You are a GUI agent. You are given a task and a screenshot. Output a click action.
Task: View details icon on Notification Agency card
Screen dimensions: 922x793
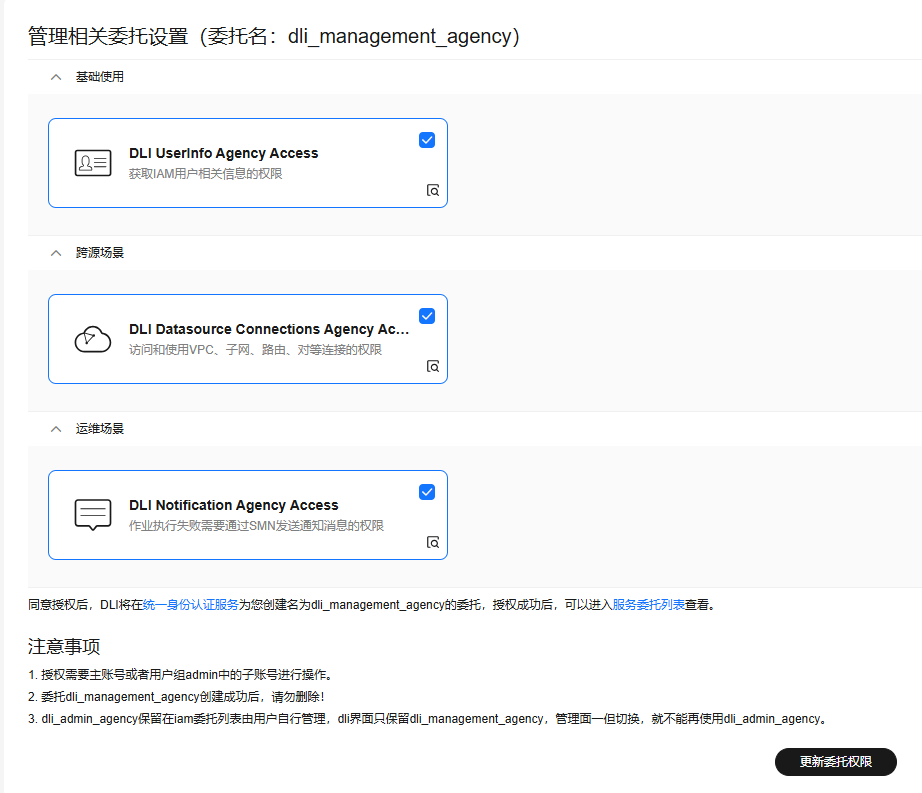click(433, 542)
